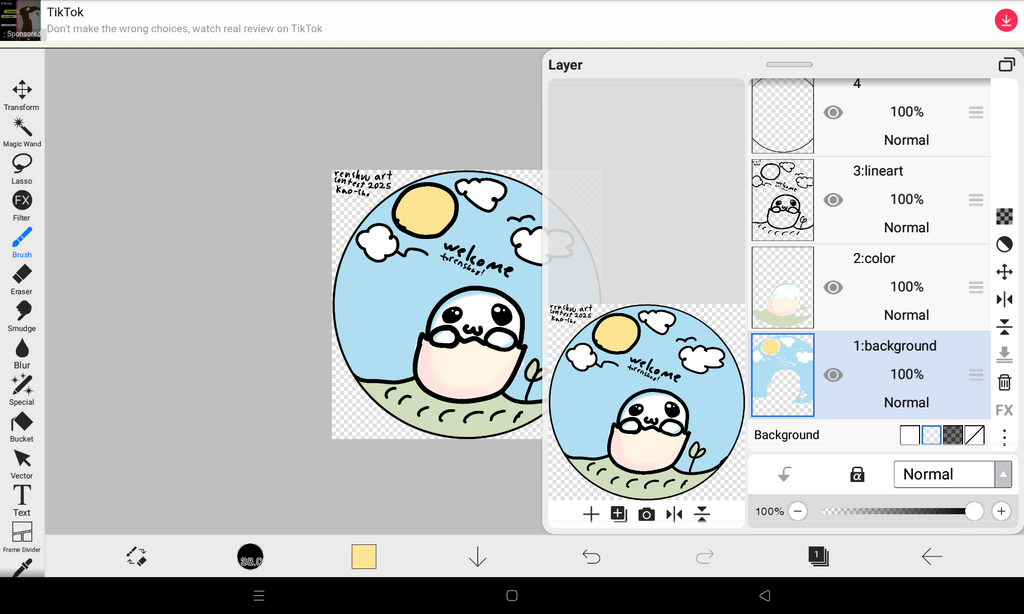
Task: Choose the Text tool
Action: (x=21, y=495)
